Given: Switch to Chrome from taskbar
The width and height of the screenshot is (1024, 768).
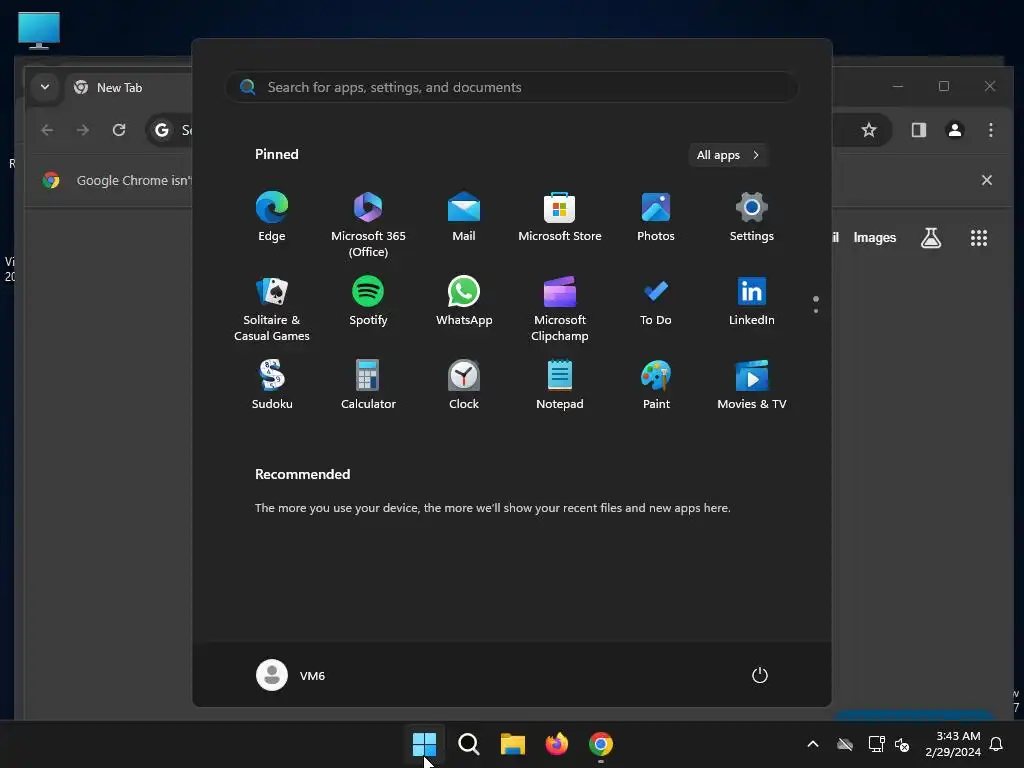Looking at the screenshot, I should point(601,744).
